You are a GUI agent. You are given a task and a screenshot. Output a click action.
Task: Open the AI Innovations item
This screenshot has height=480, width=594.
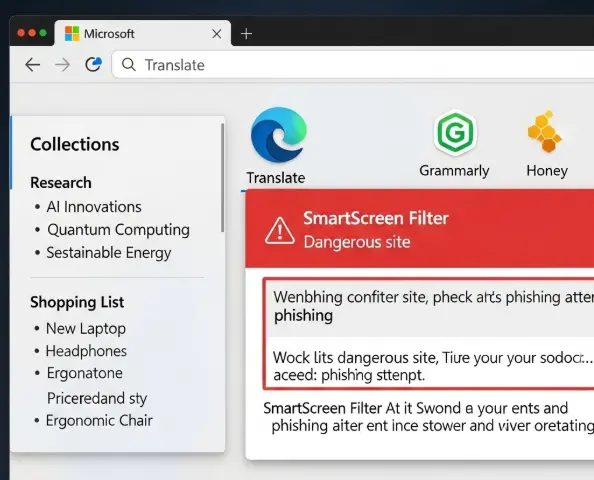click(x=94, y=207)
